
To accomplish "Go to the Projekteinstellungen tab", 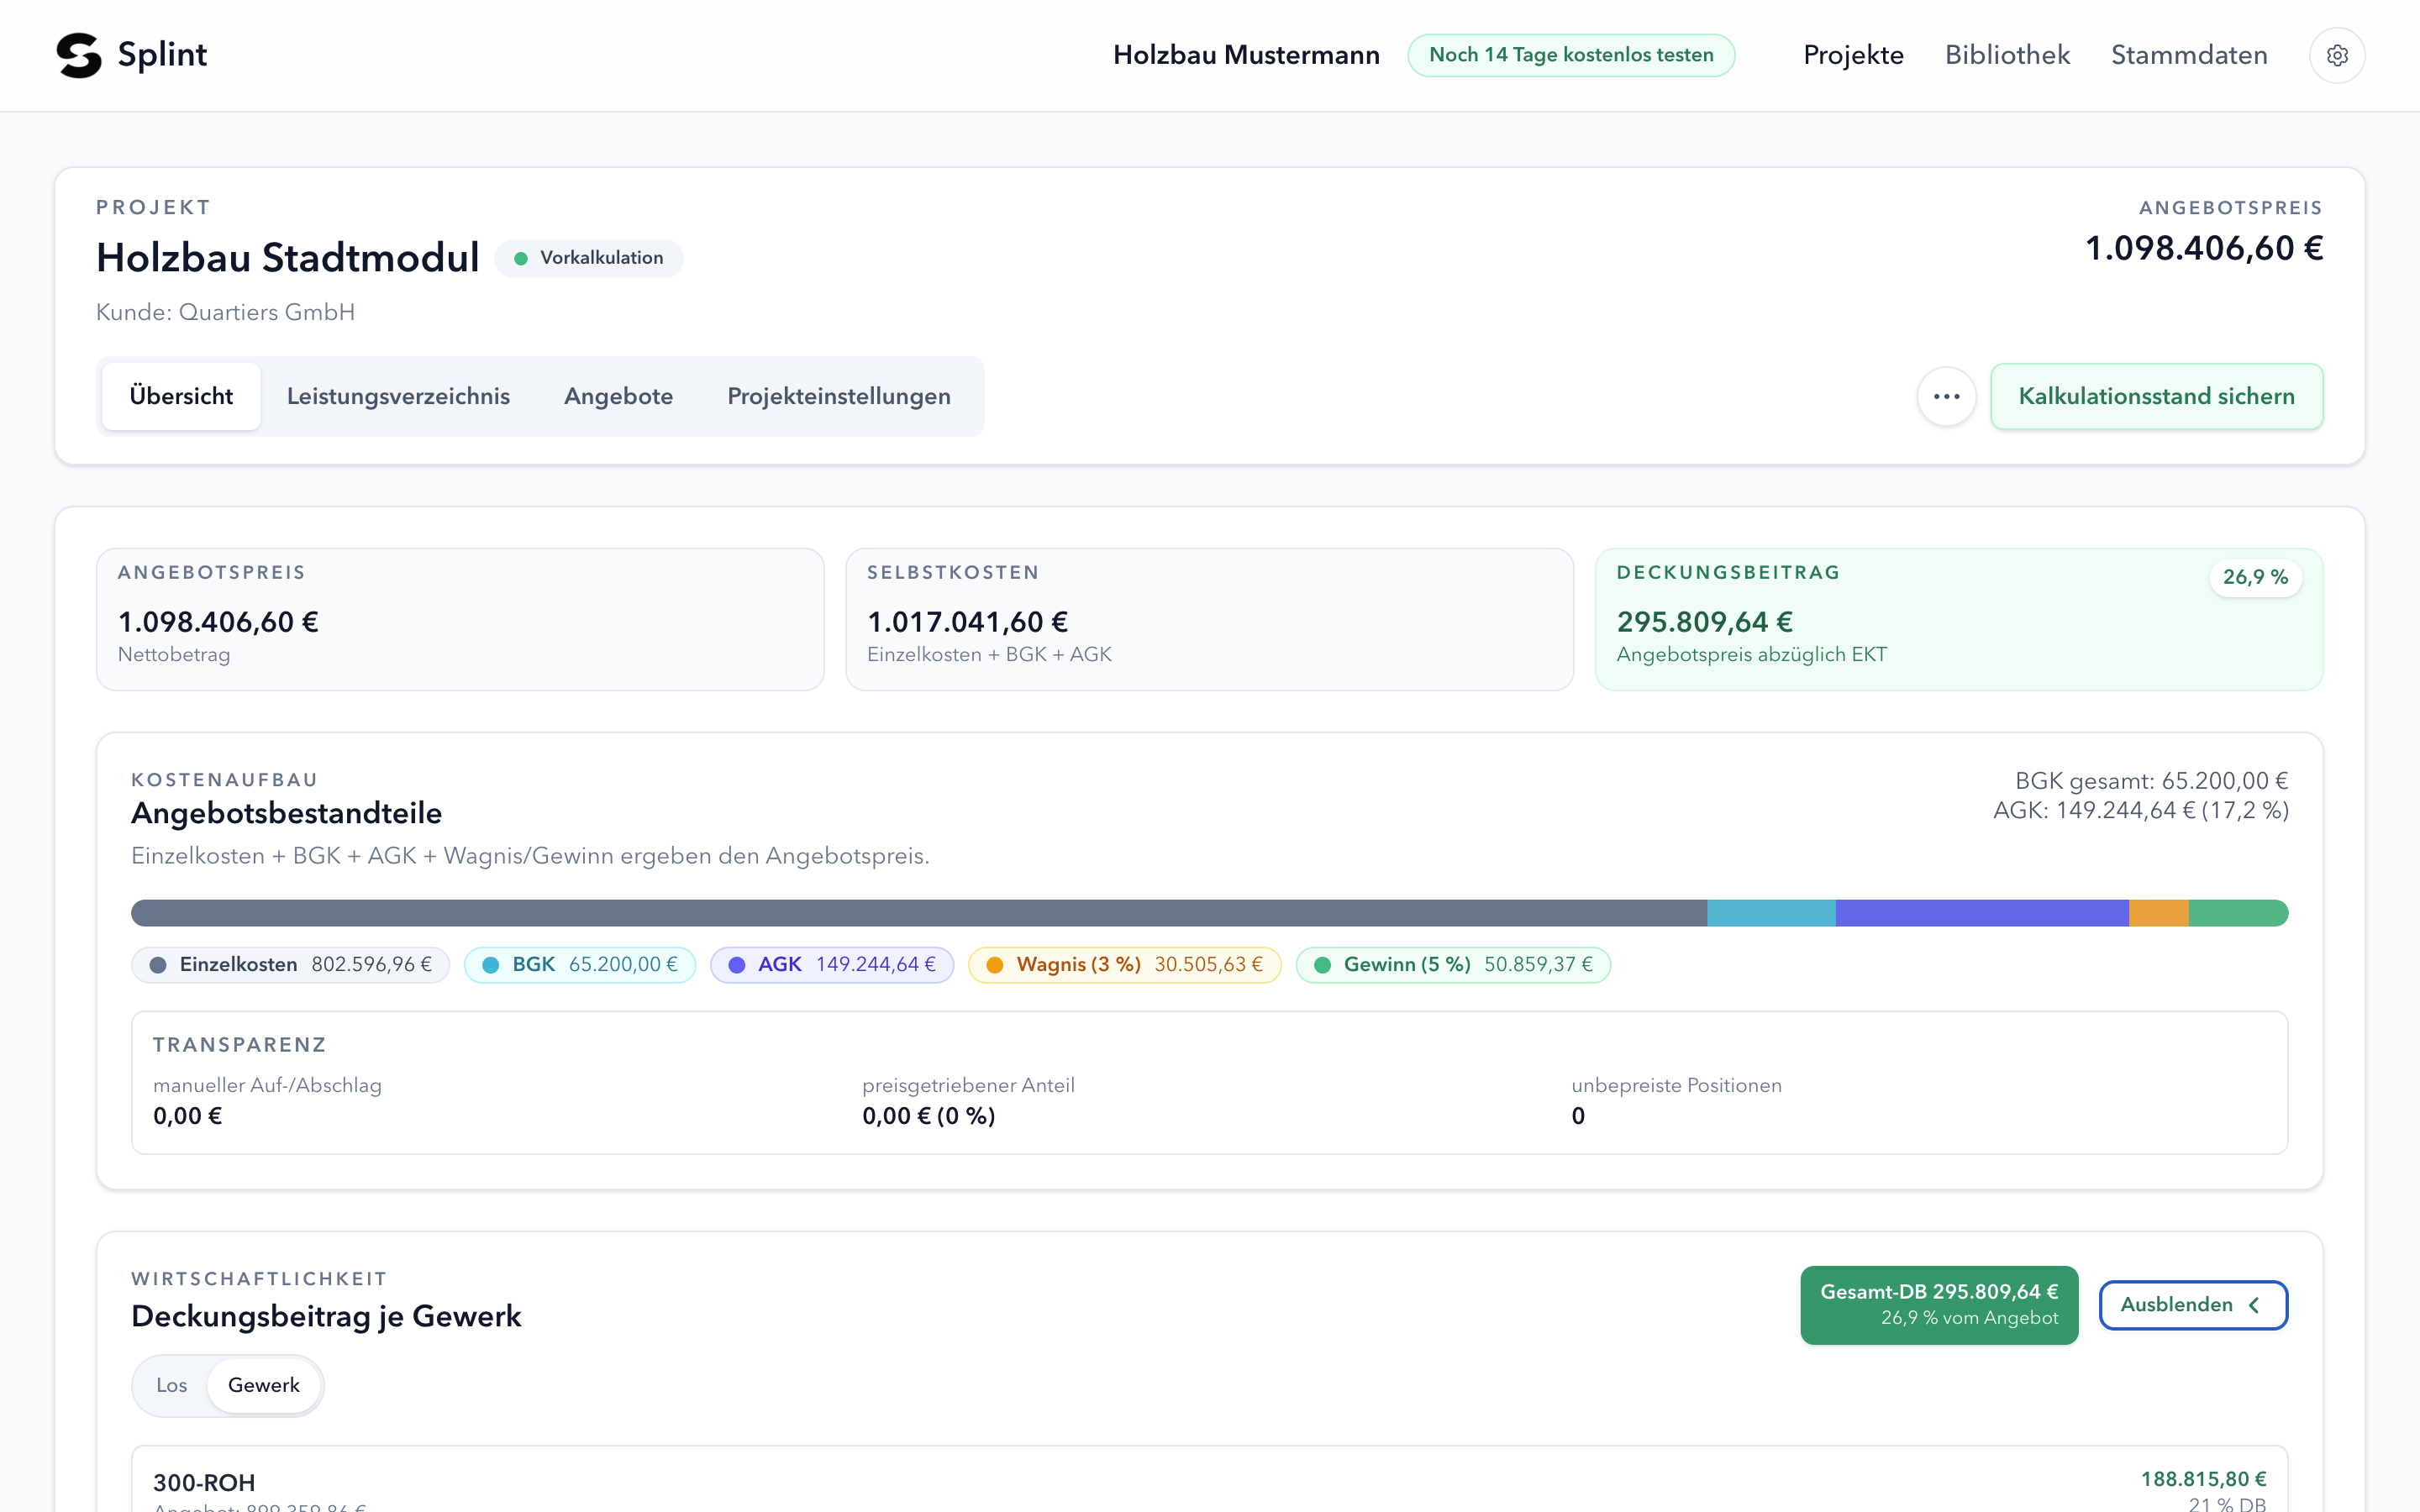I will [838, 396].
